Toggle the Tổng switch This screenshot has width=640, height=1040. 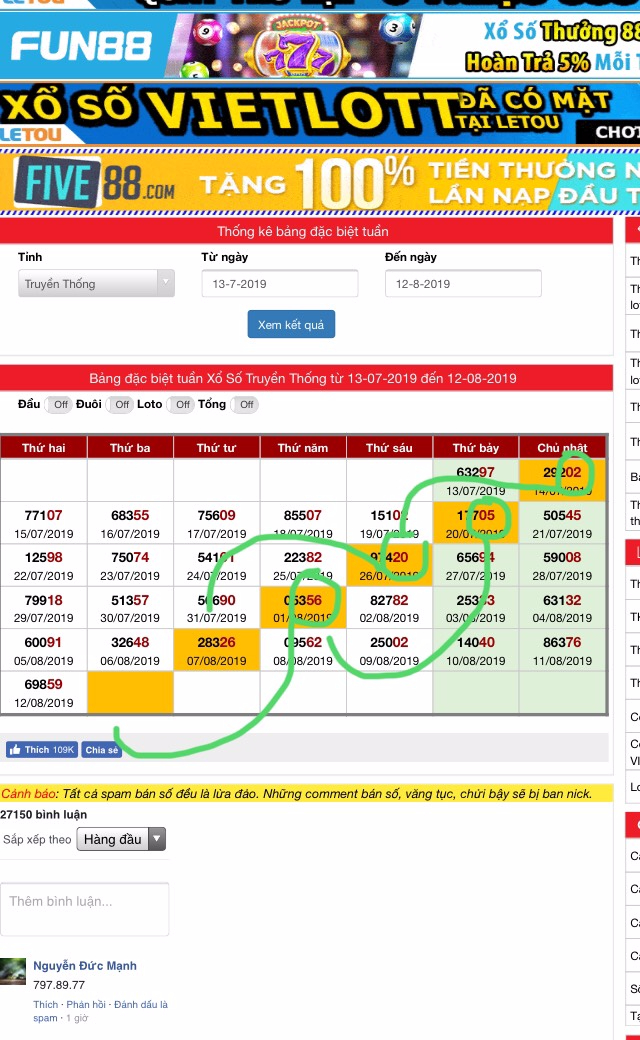[245, 405]
